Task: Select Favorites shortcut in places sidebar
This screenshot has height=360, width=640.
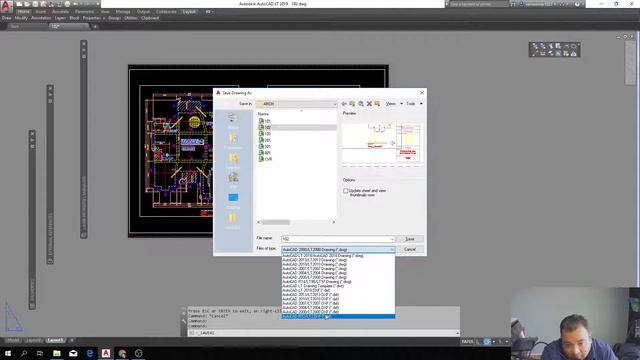Action: coord(233,160)
